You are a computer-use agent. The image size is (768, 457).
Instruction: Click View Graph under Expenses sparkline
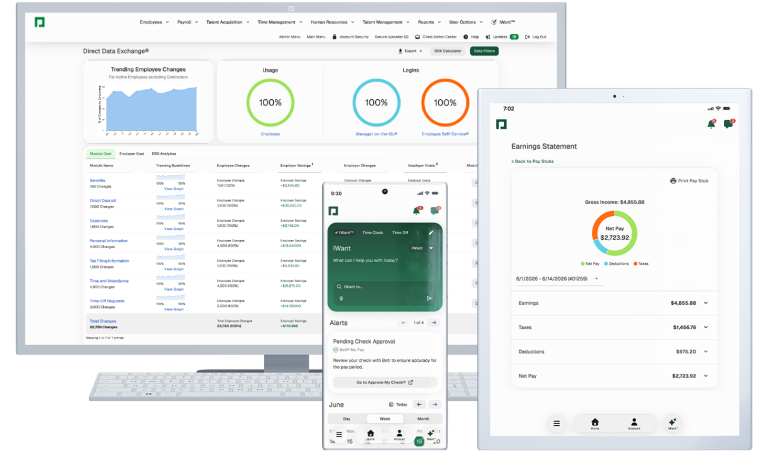[174, 229]
